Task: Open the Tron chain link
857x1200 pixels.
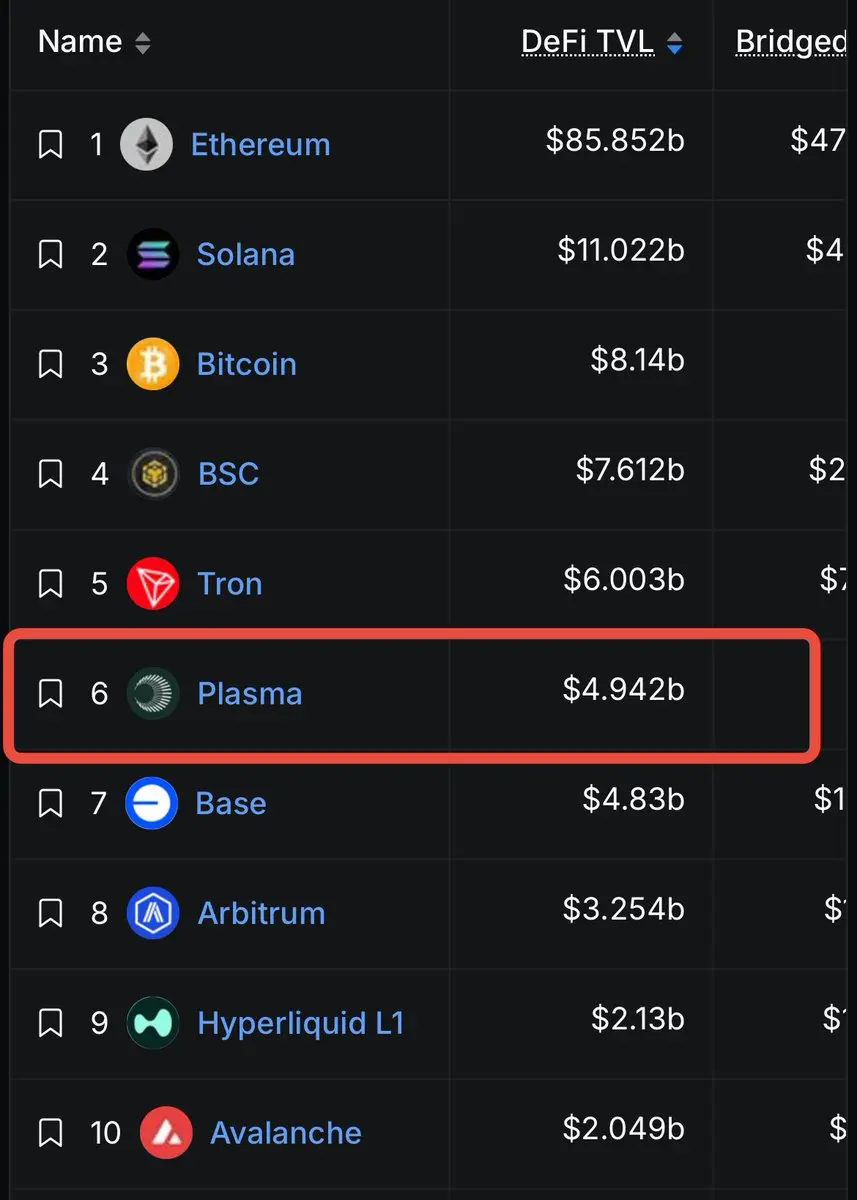Action: coord(230,583)
